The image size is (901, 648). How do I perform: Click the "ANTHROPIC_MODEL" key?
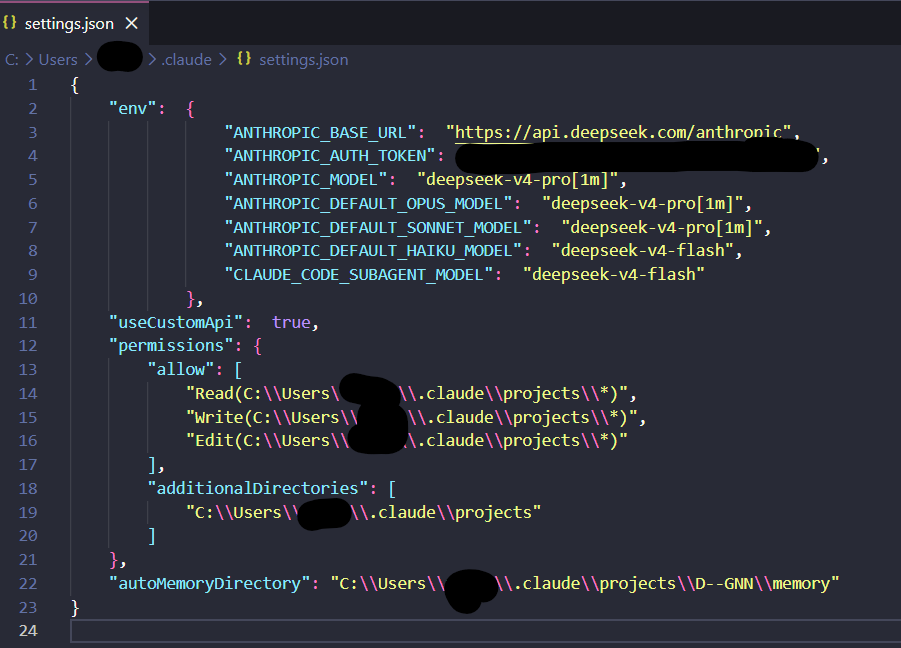(306, 180)
